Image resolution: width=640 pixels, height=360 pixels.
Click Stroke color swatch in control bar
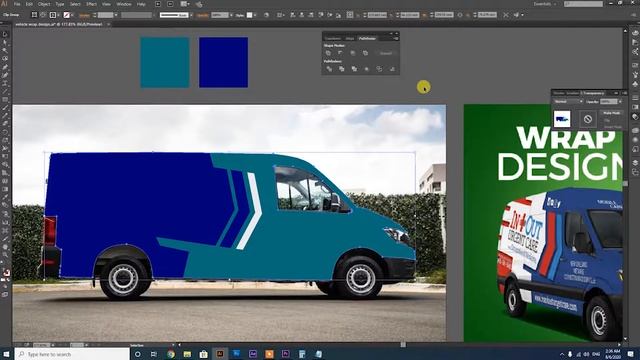[x=66, y=15]
